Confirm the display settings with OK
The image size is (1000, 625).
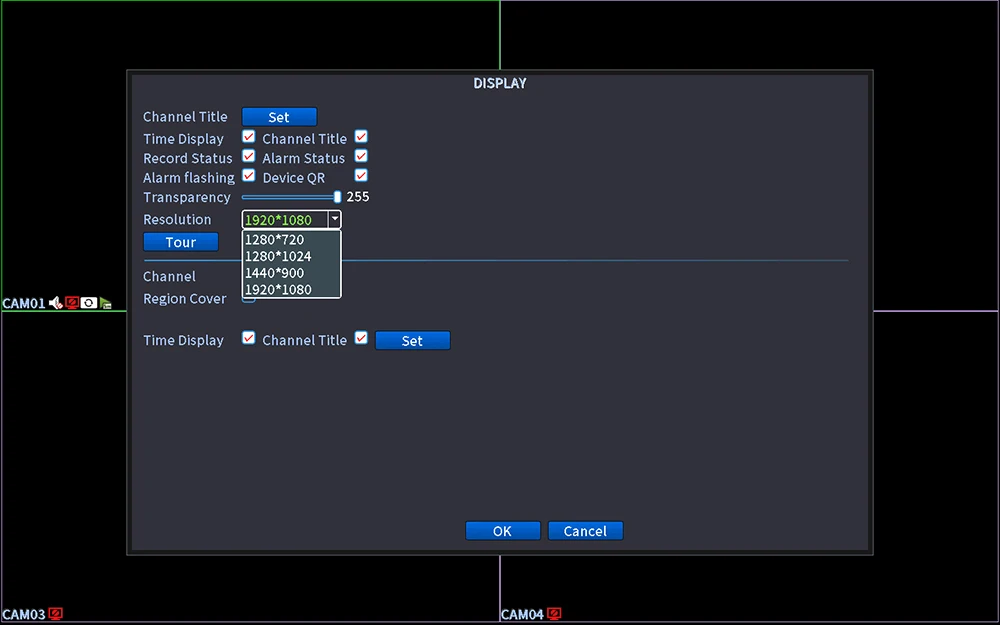[x=503, y=531]
